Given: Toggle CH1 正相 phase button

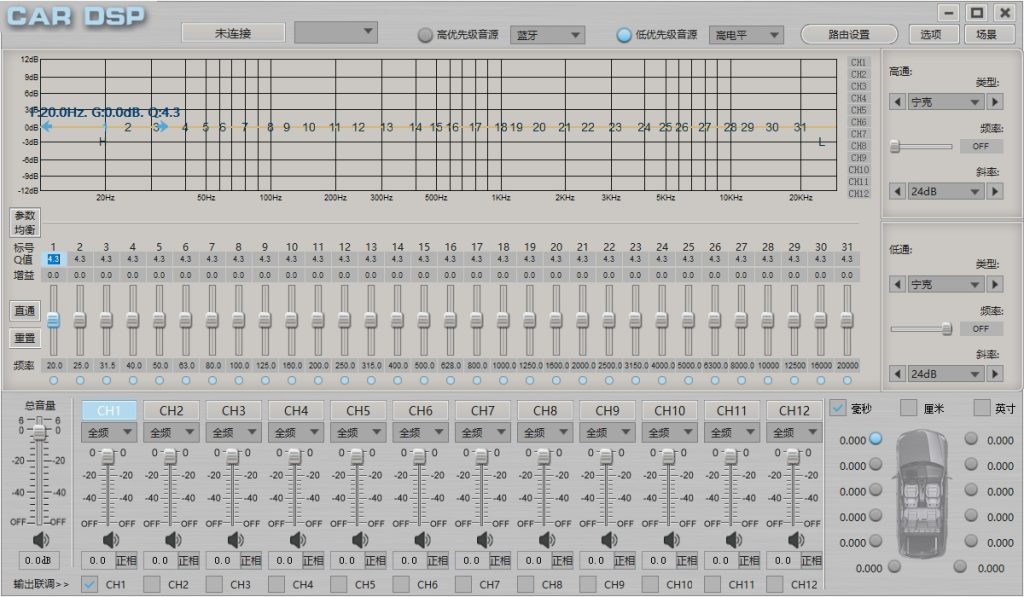Looking at the screenshot, I should [x=126, y=560].
